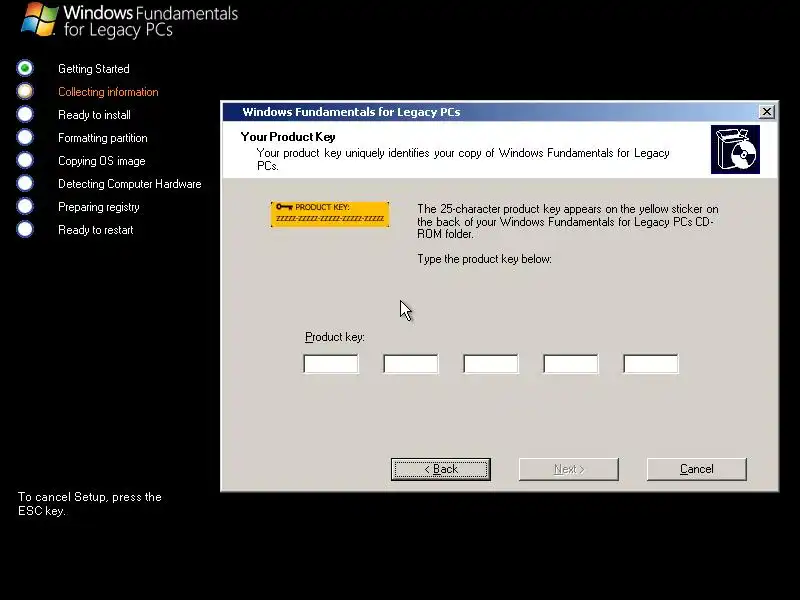Click the 'Detecting Computer Hardware' label
Screen dimensions: 800x600
tap(130, 184)
